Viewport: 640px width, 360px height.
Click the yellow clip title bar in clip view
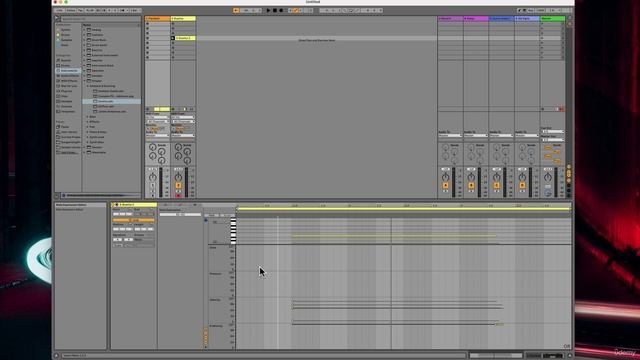click(134, 205)
